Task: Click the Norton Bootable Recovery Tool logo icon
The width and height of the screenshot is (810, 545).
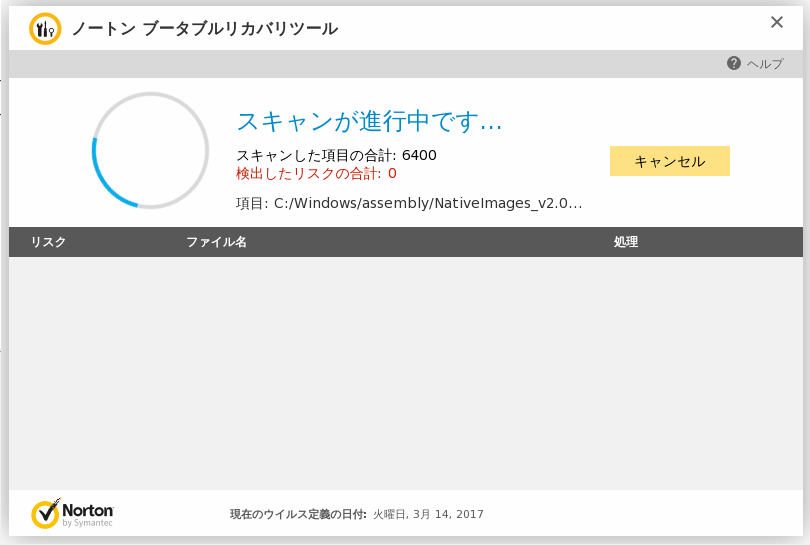Action: (x=45, y=28)
